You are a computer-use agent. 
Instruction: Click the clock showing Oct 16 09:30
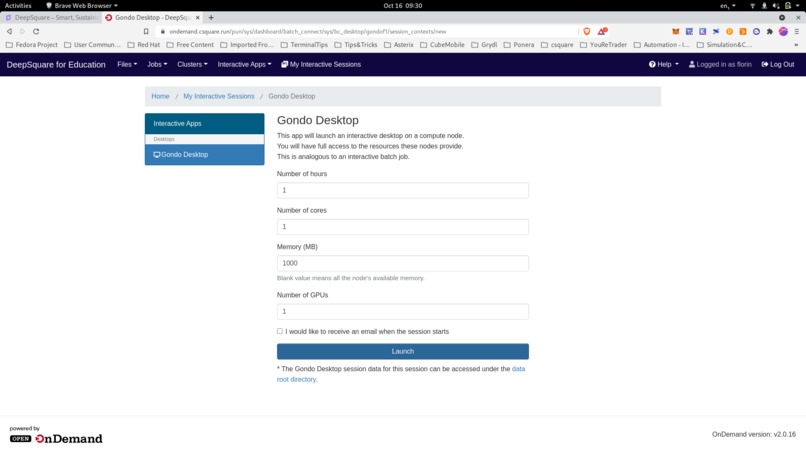click(x=402, y=6)
